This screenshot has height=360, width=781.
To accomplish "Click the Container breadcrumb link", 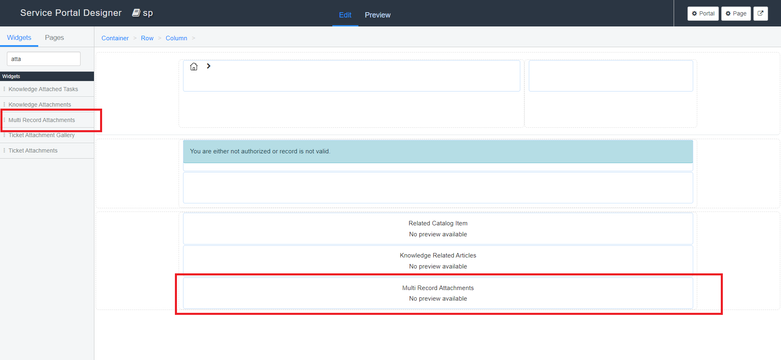I will [x=115, y=38].
